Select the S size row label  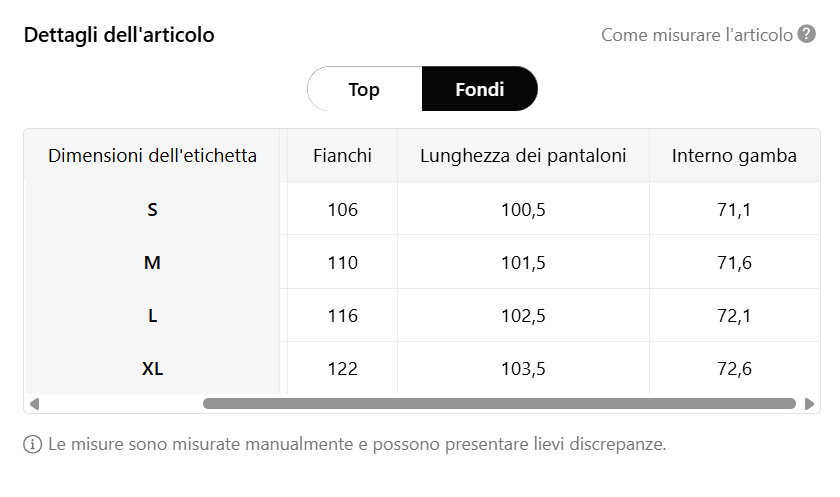152,210
